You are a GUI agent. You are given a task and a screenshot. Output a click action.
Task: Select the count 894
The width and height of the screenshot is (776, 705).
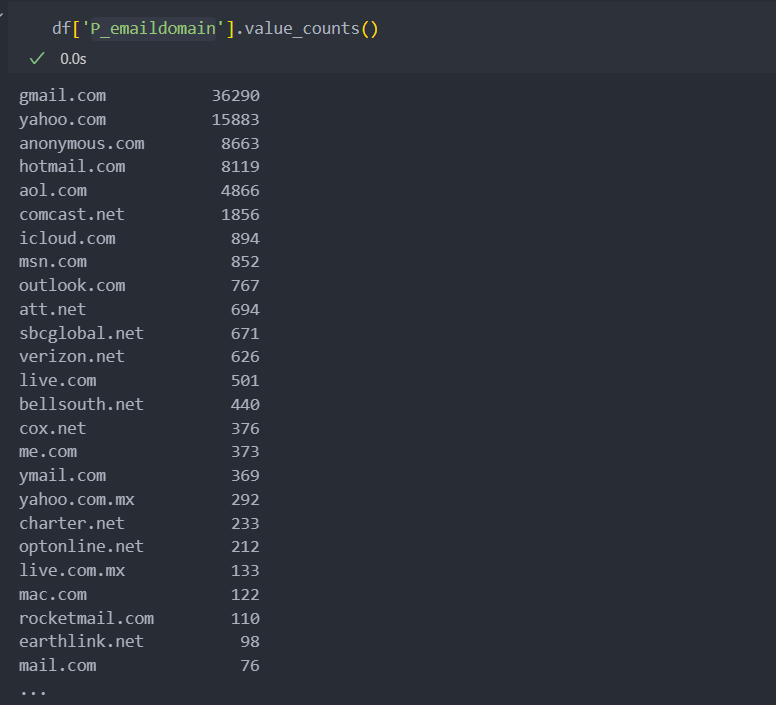point(245,238)
